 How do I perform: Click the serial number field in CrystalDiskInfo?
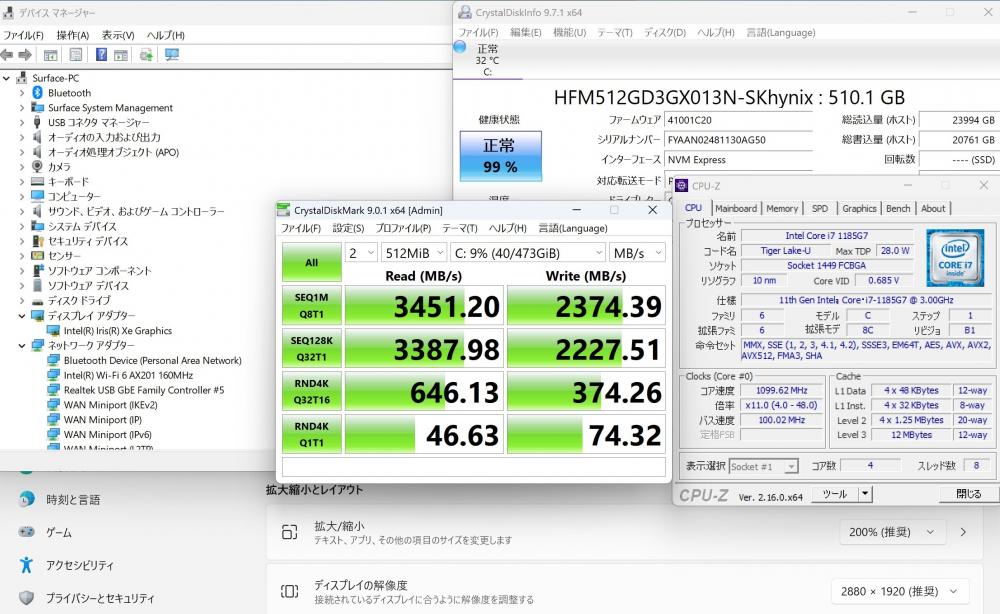739,140
